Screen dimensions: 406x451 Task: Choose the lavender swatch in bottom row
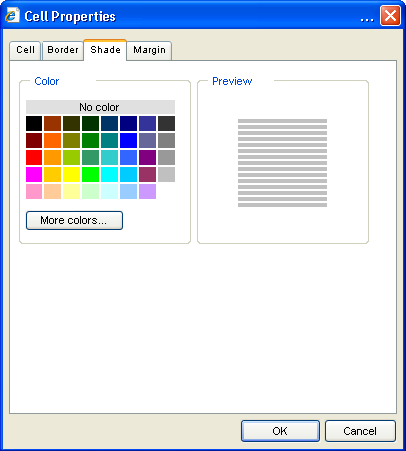coord(148,191)
